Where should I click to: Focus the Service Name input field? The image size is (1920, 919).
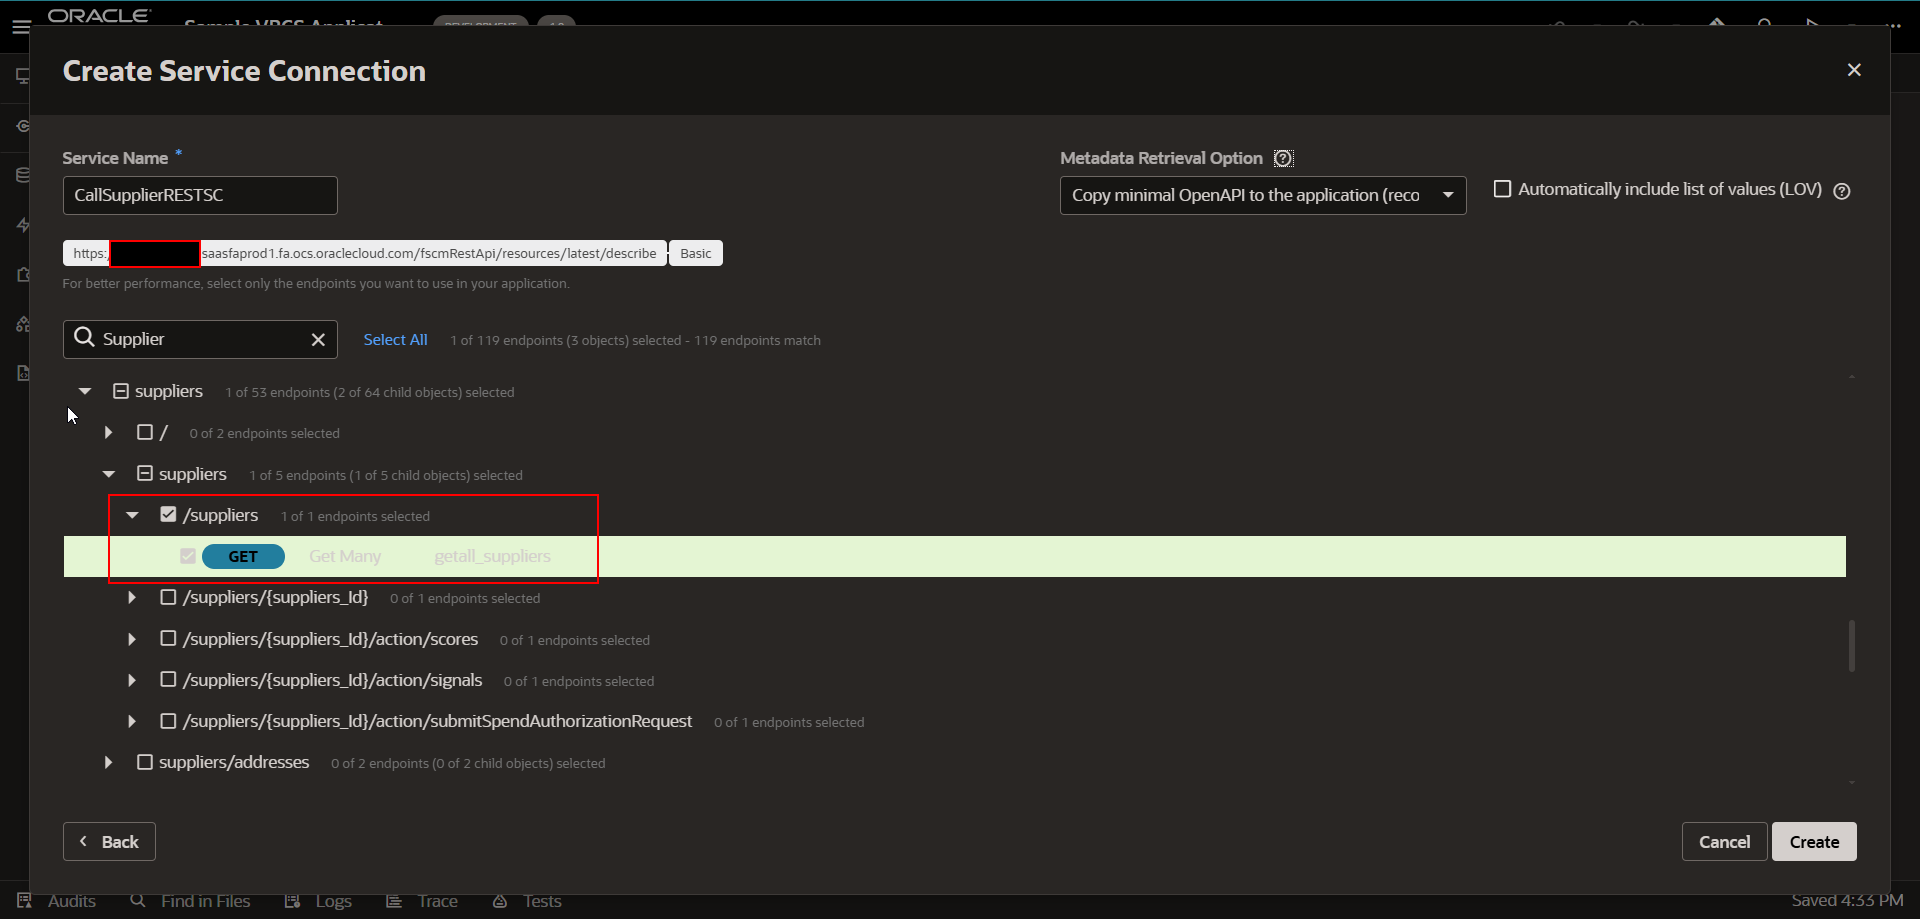[x=200, y=195]
